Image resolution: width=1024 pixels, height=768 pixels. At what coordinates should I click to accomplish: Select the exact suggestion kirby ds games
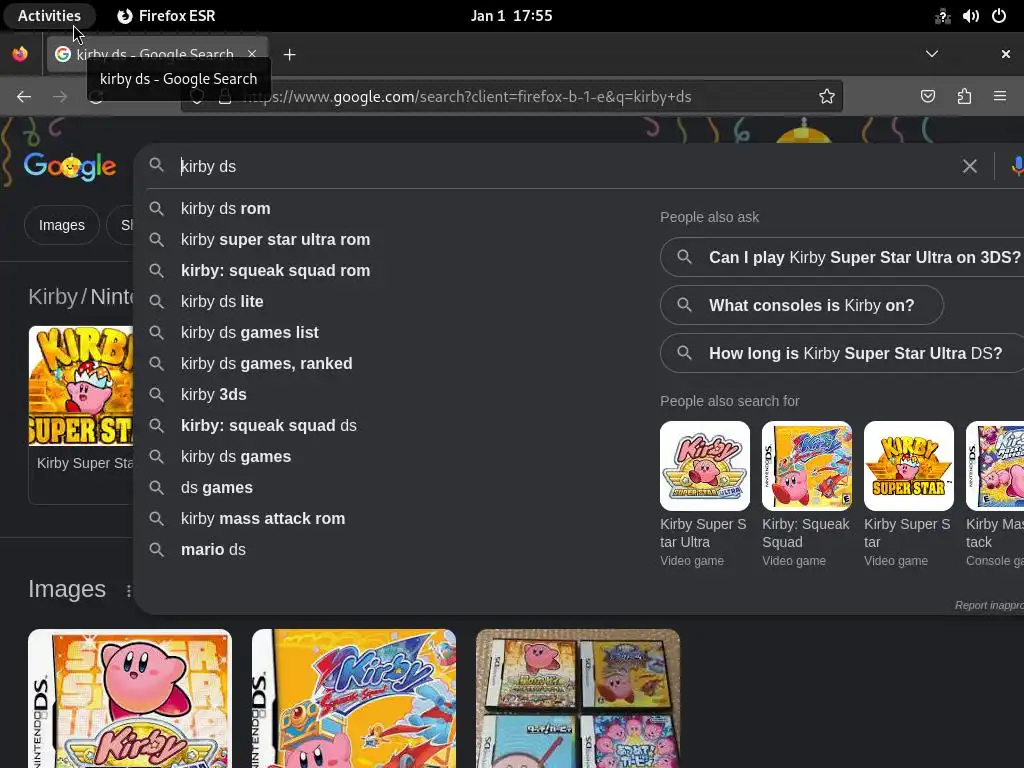[x=236, y=456]
